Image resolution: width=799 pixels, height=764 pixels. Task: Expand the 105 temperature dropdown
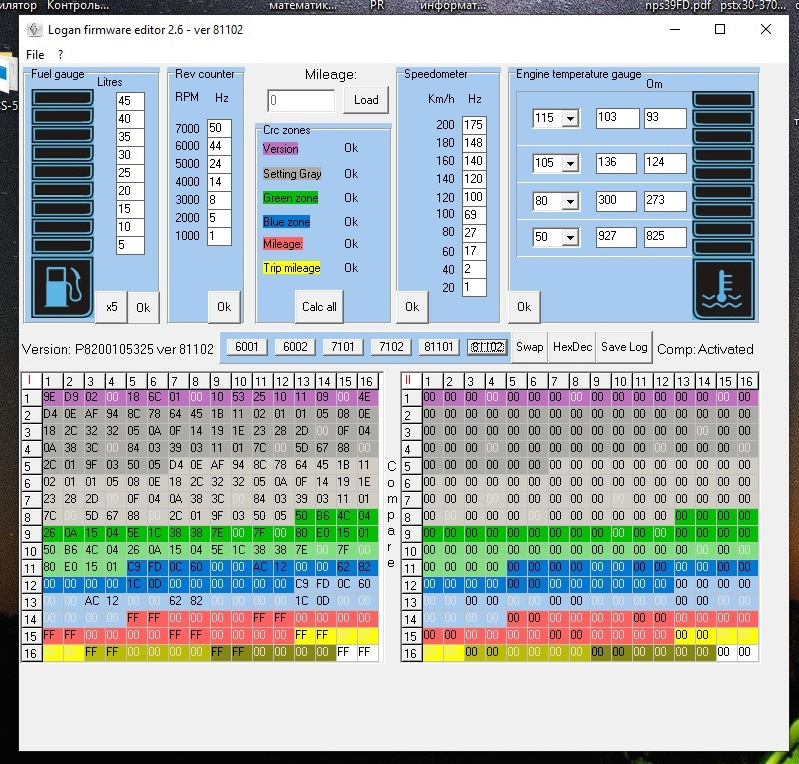[x=570, y=164]
